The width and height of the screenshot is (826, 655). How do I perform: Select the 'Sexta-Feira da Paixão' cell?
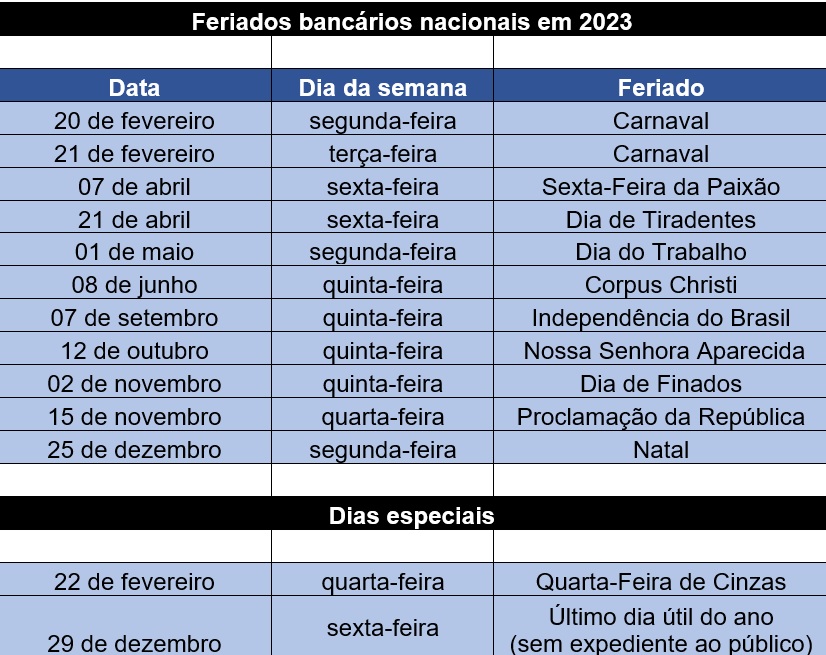[660, 185]
